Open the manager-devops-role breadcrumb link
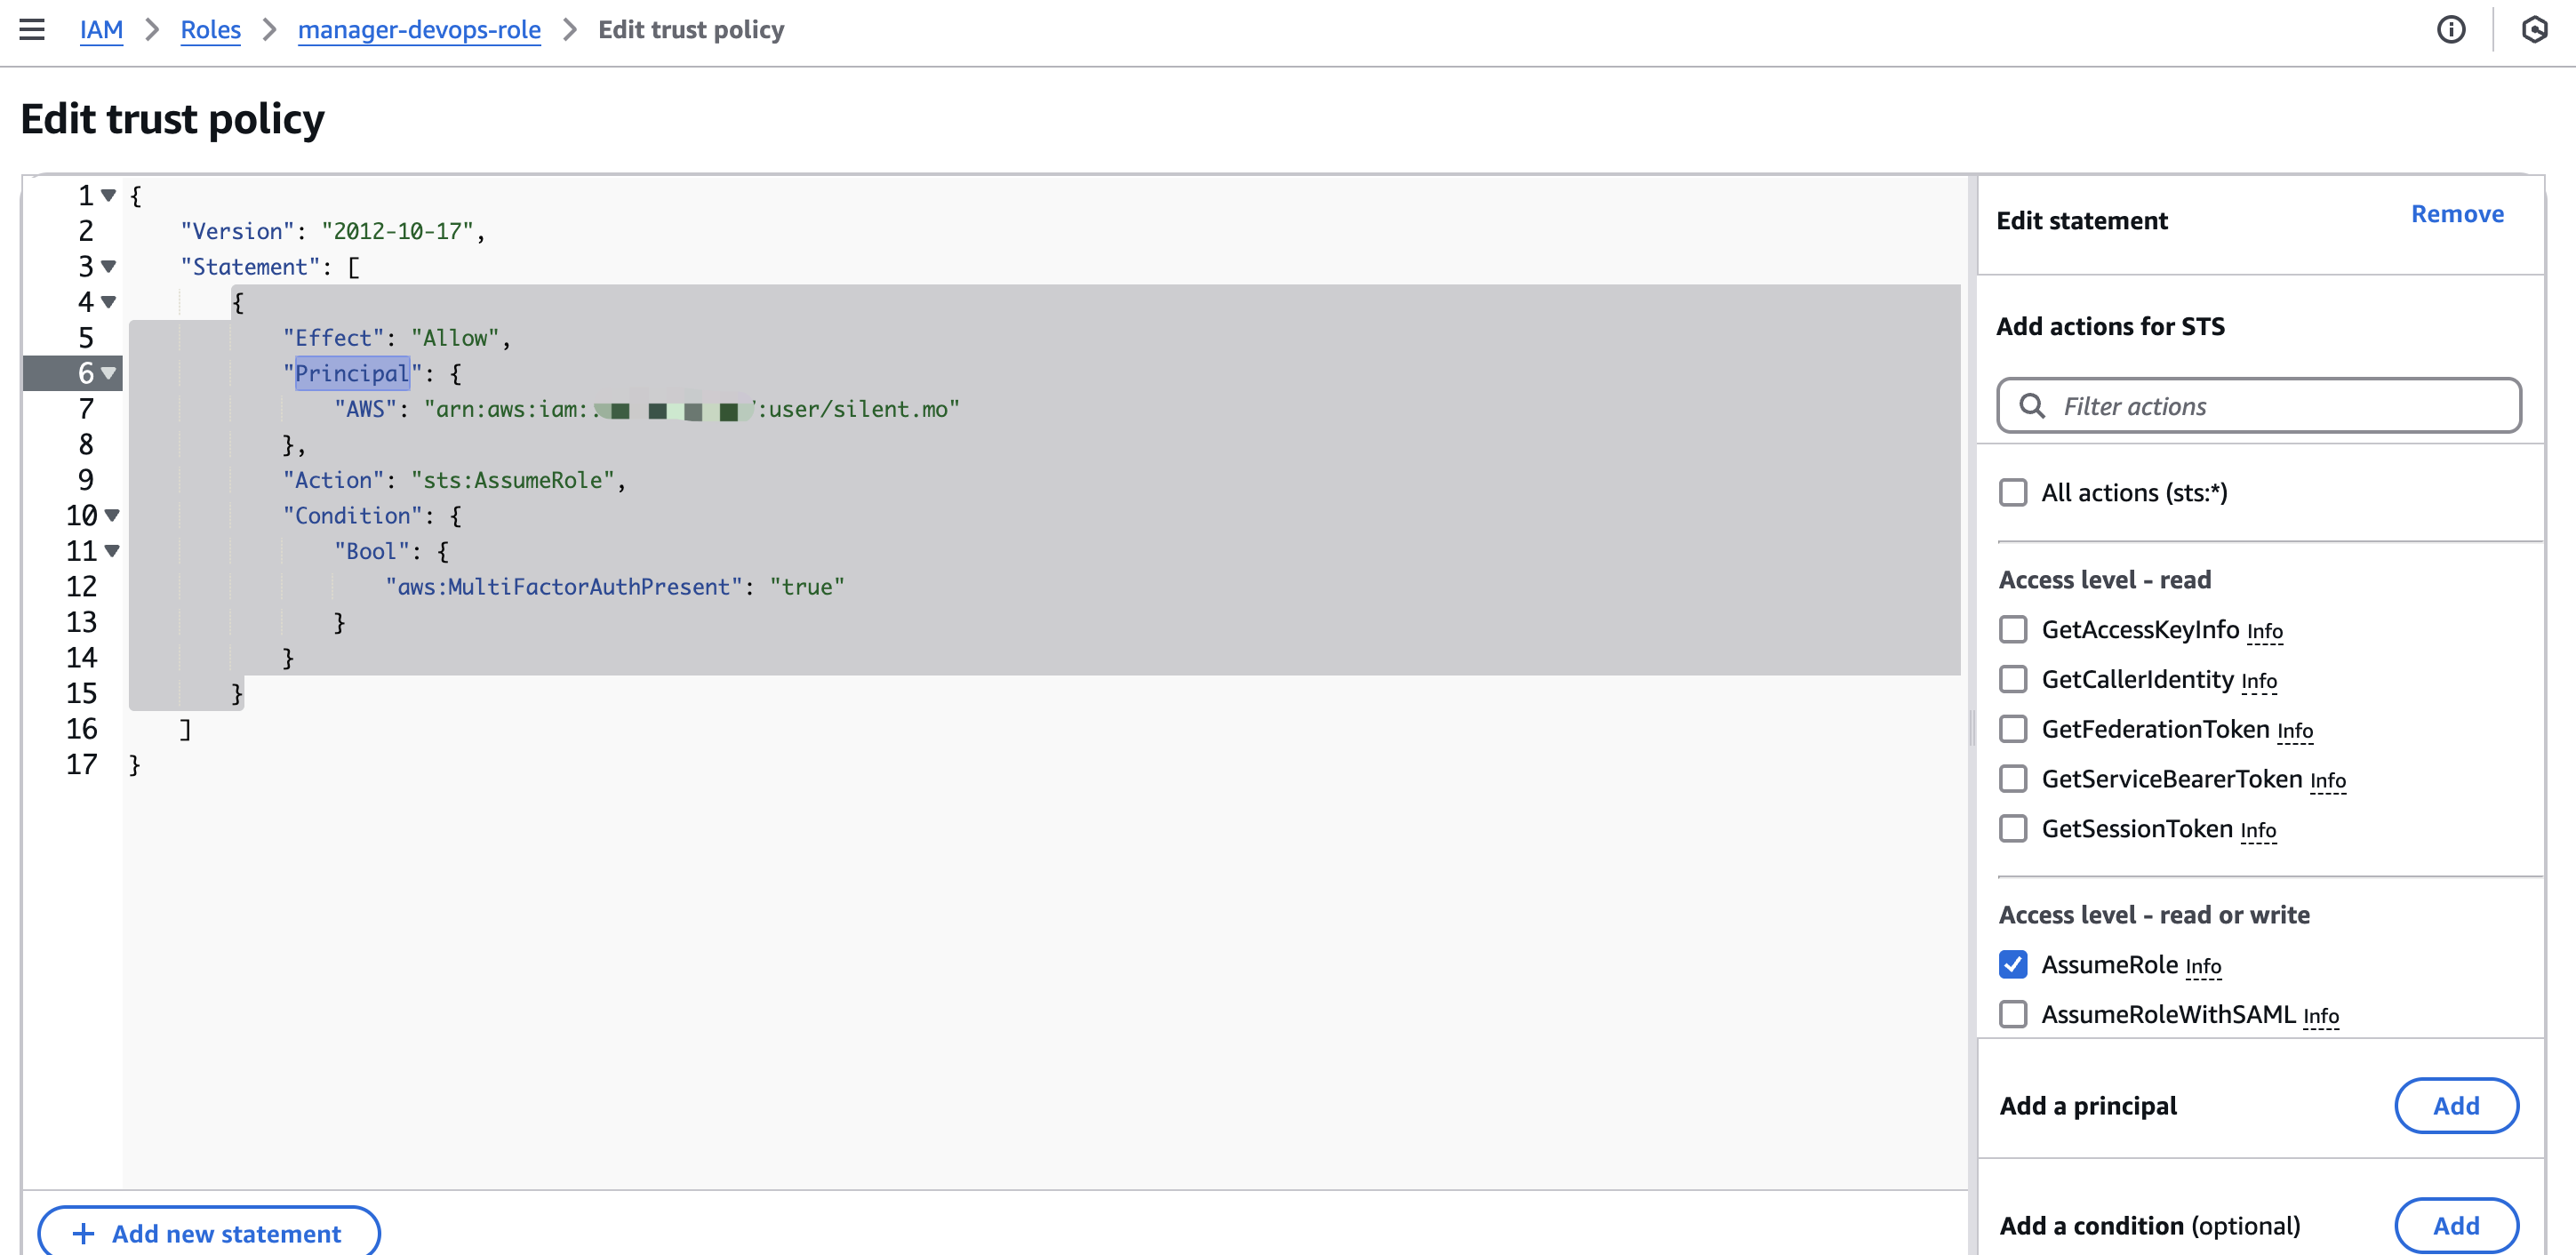The width and height of the screenshot is (2576, 1255). 419,29
